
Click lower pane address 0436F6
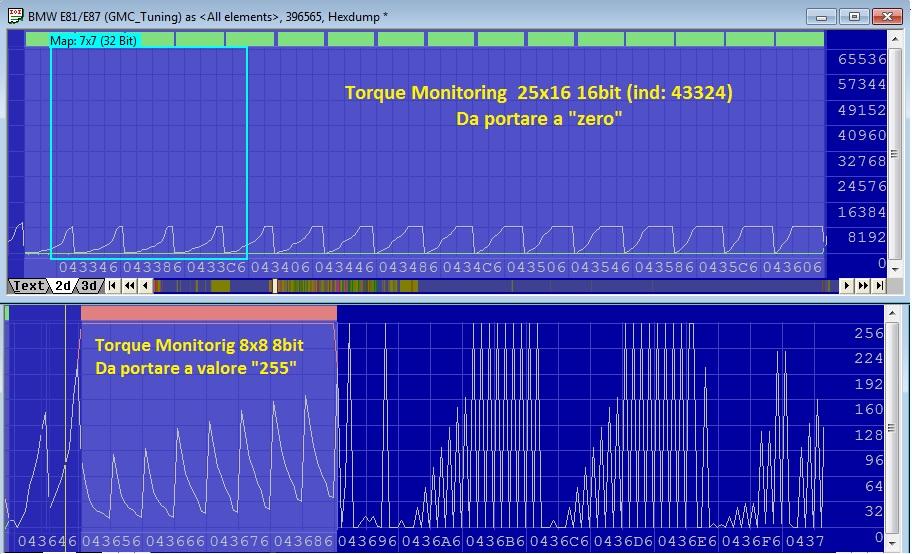tap(751, 542)
